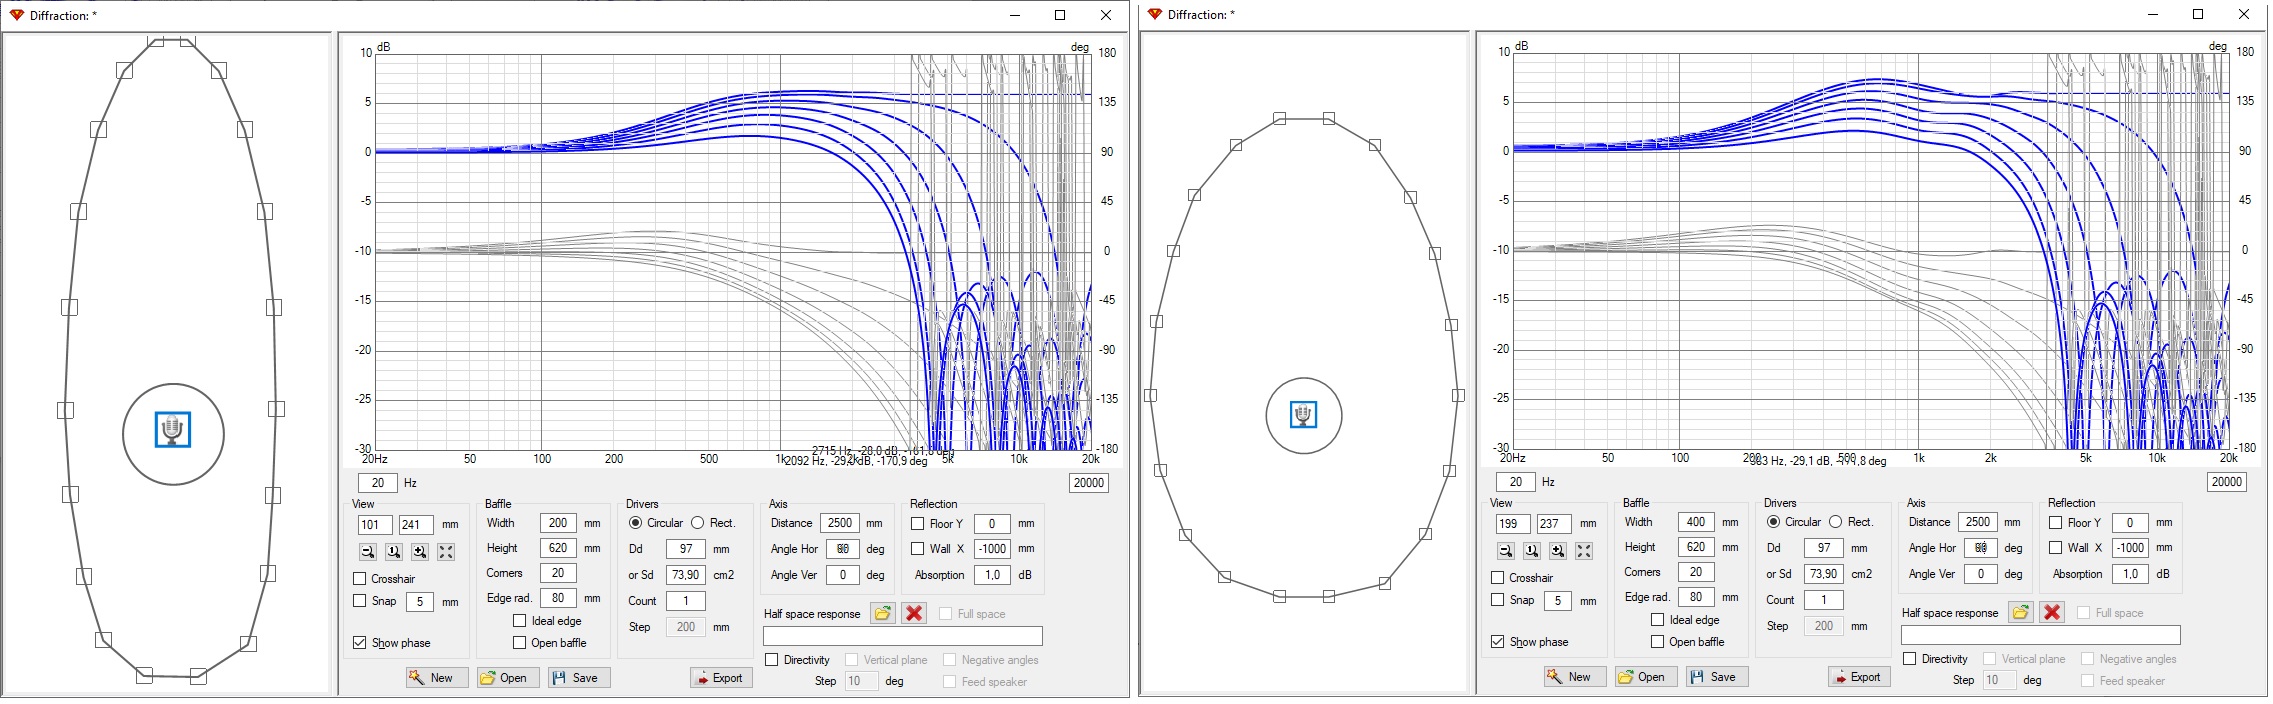This screenshot has width=2273, height=704.
Task: Enable Directivity checkbox in right window
Action: [1910, 659]
